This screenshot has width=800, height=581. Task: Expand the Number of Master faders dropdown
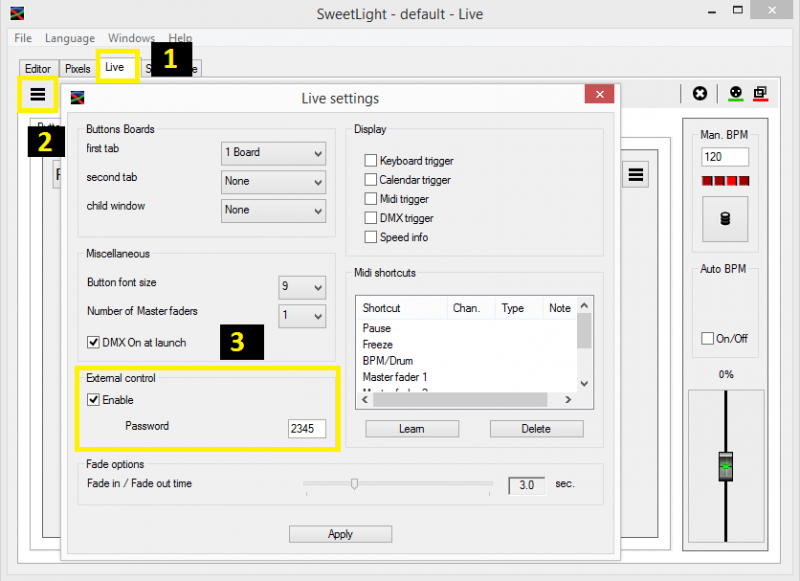(x=302, y=316)
